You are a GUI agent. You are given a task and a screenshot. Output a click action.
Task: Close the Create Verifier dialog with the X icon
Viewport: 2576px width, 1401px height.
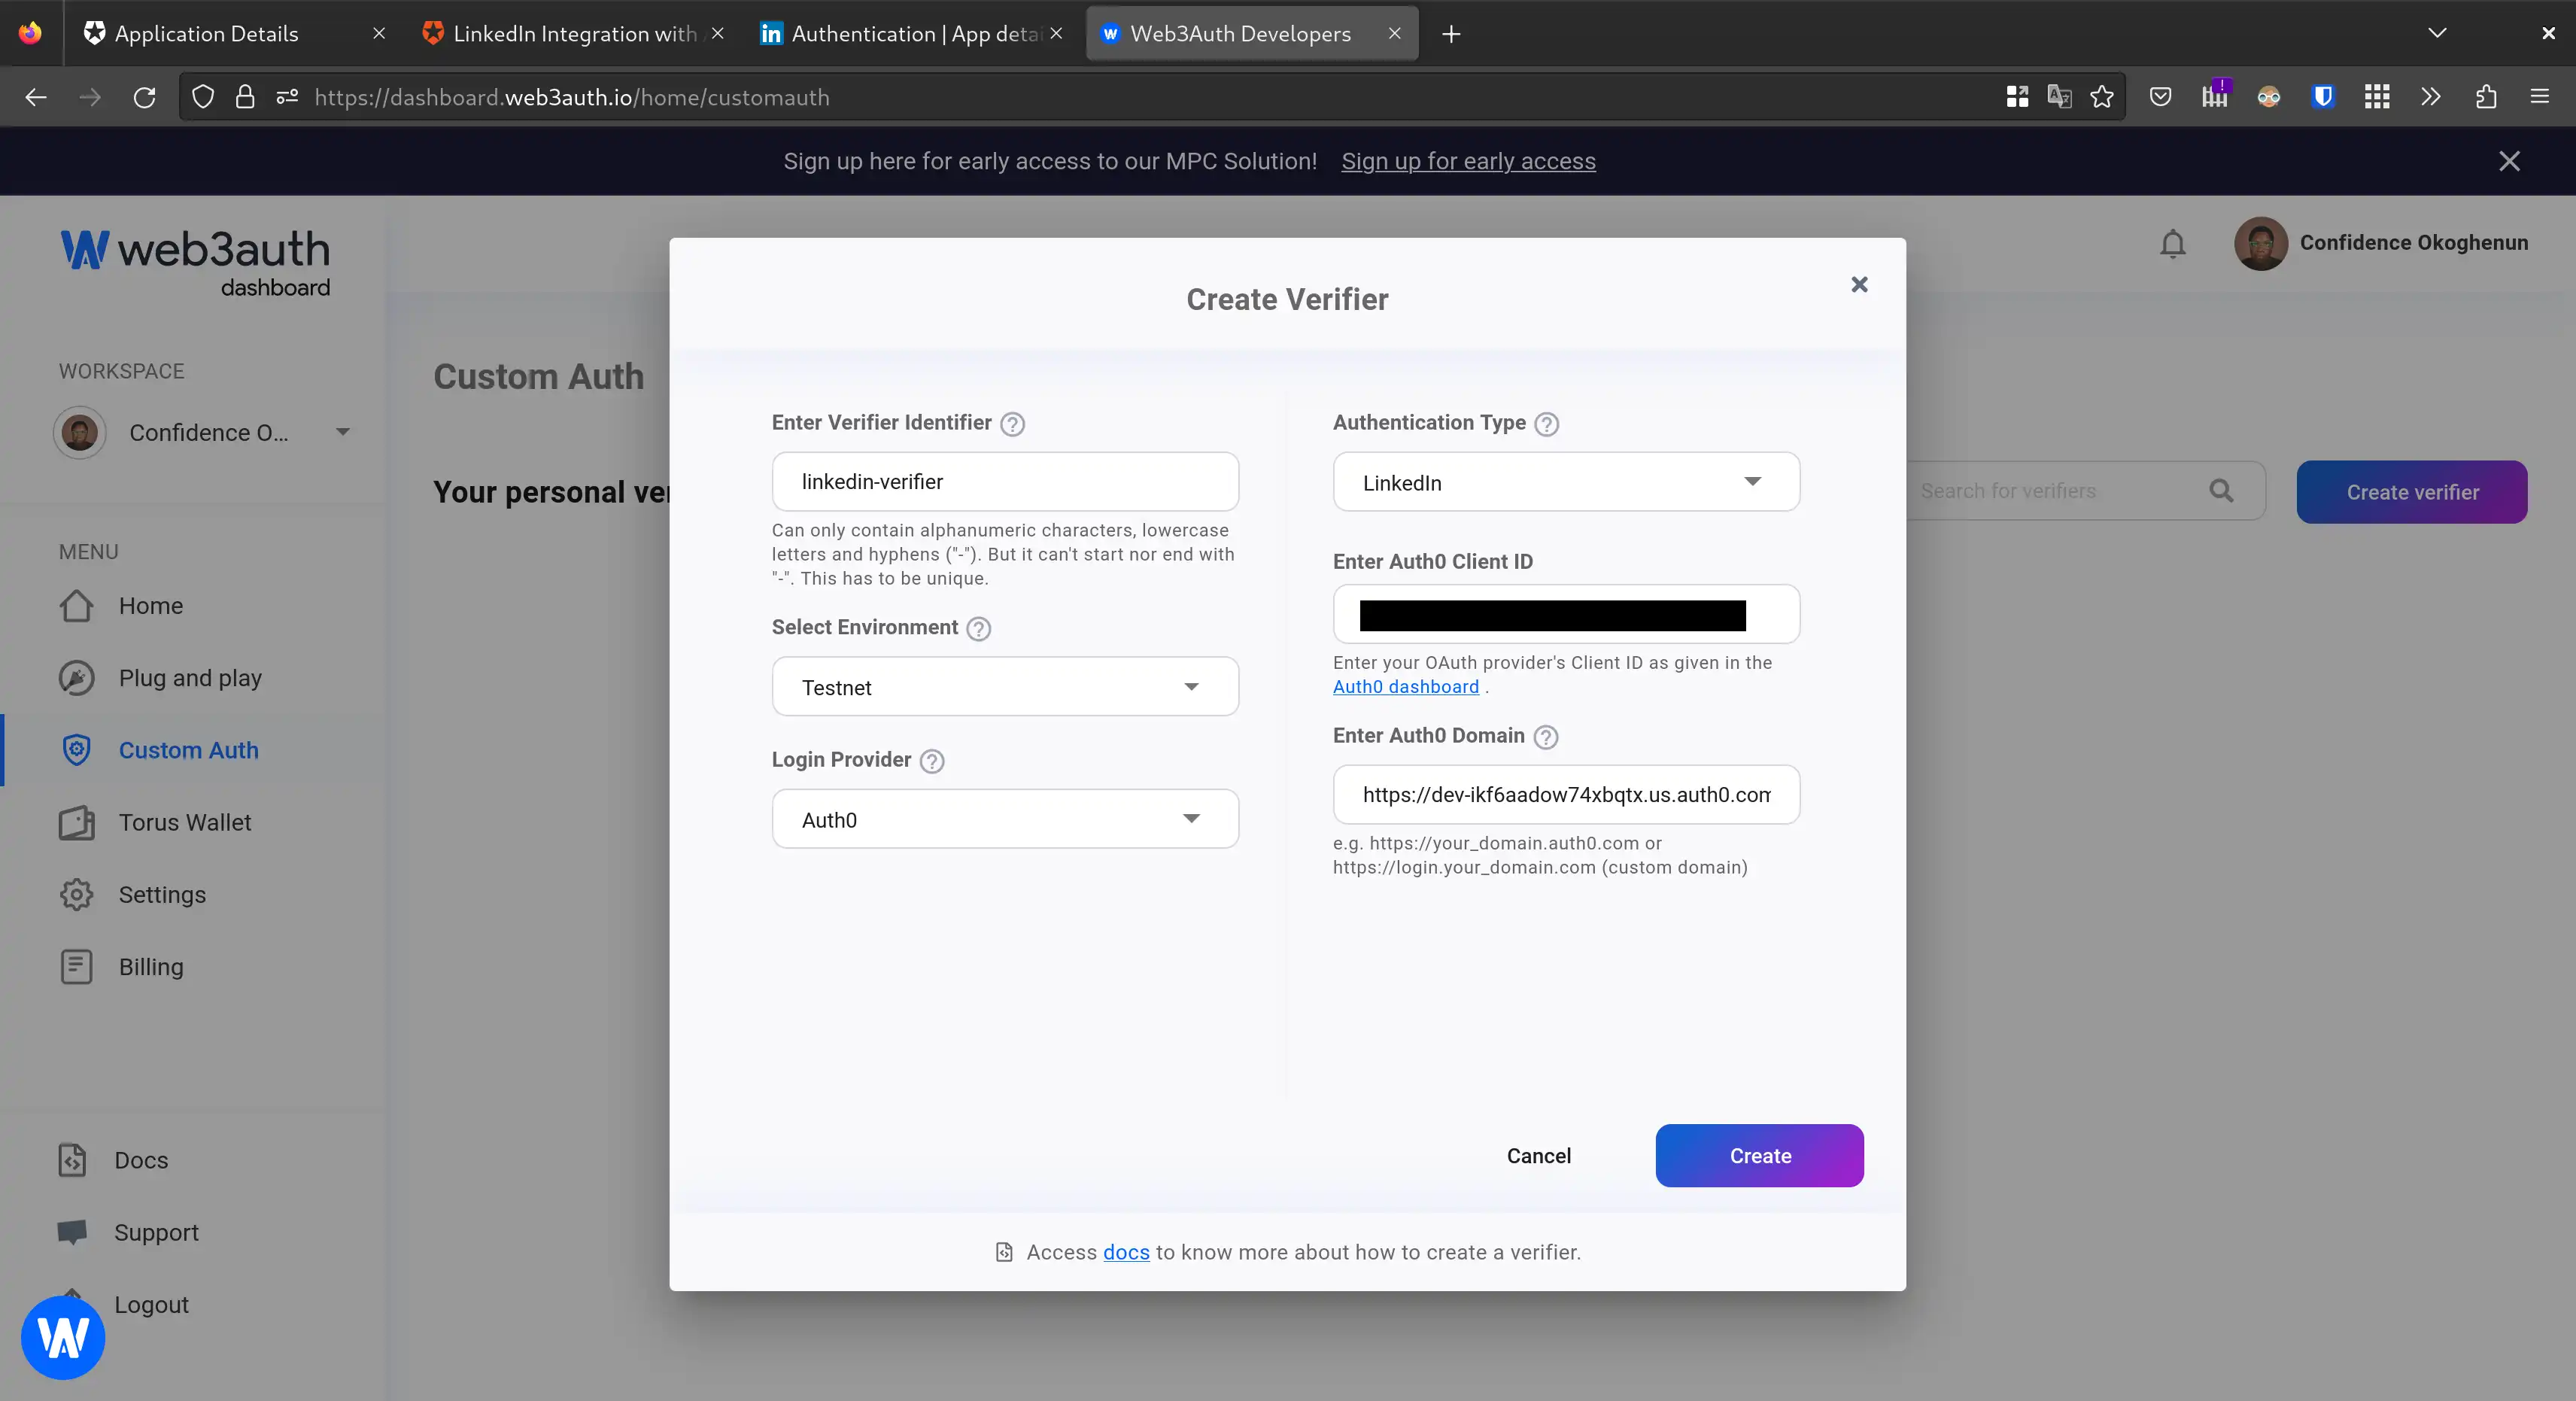pos(1859,285)
